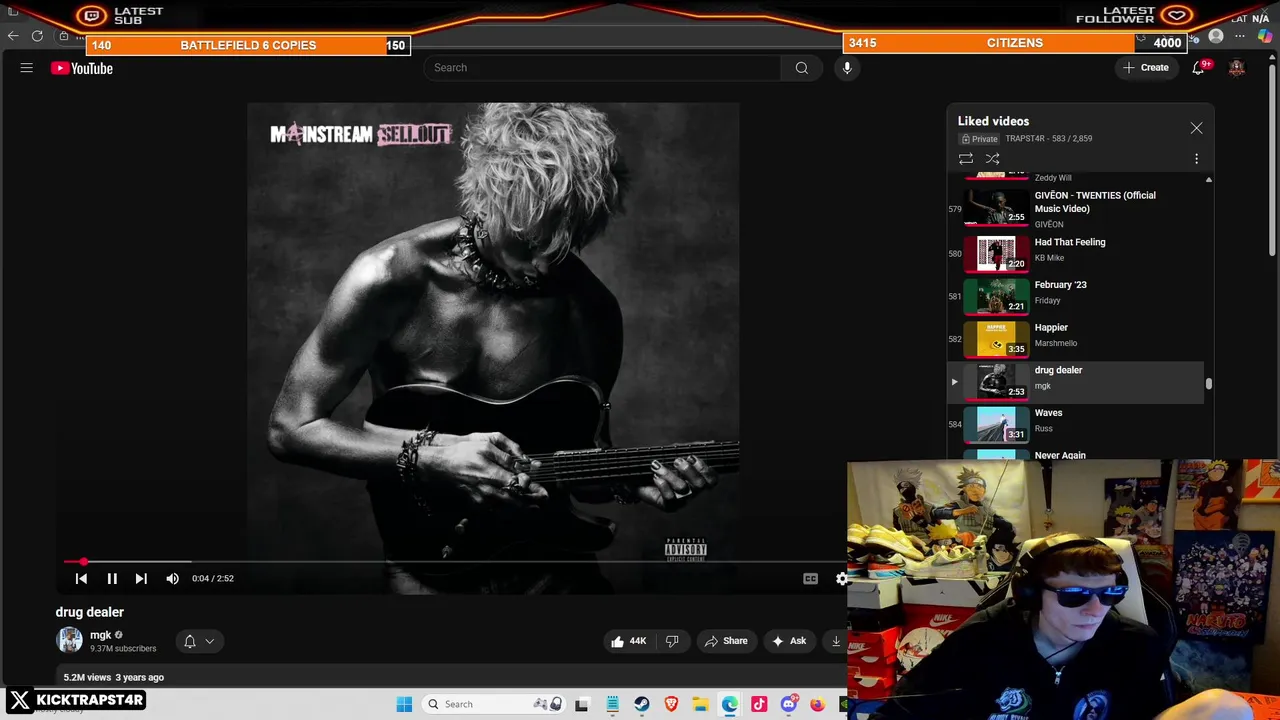The width and height of the screenshot is (1280, 720).
Task: Switch to Microsoft Edge in the taskbar
Action: coord(730,704)
